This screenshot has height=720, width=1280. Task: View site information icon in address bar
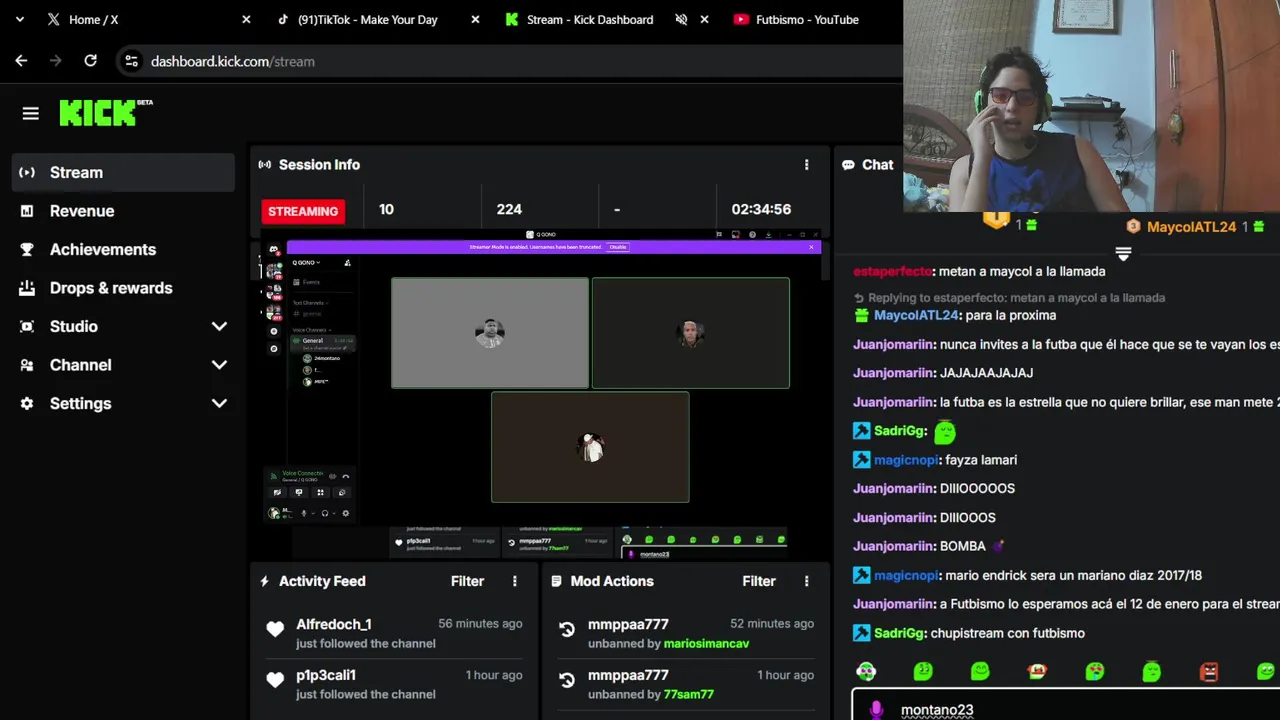(x=131, y=61)
